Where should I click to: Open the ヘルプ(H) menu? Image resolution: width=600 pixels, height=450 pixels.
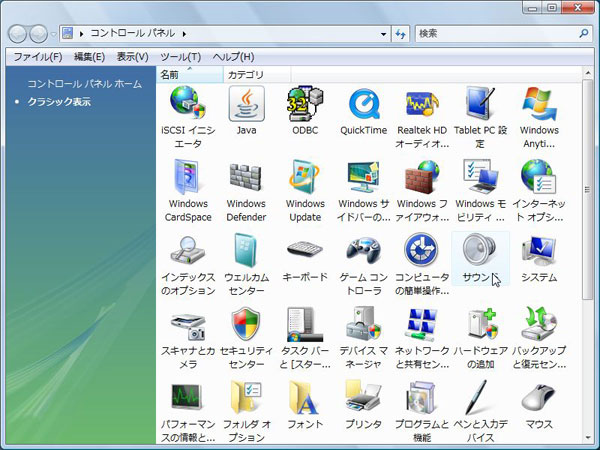pyautogui.click(x=233, y=57)
